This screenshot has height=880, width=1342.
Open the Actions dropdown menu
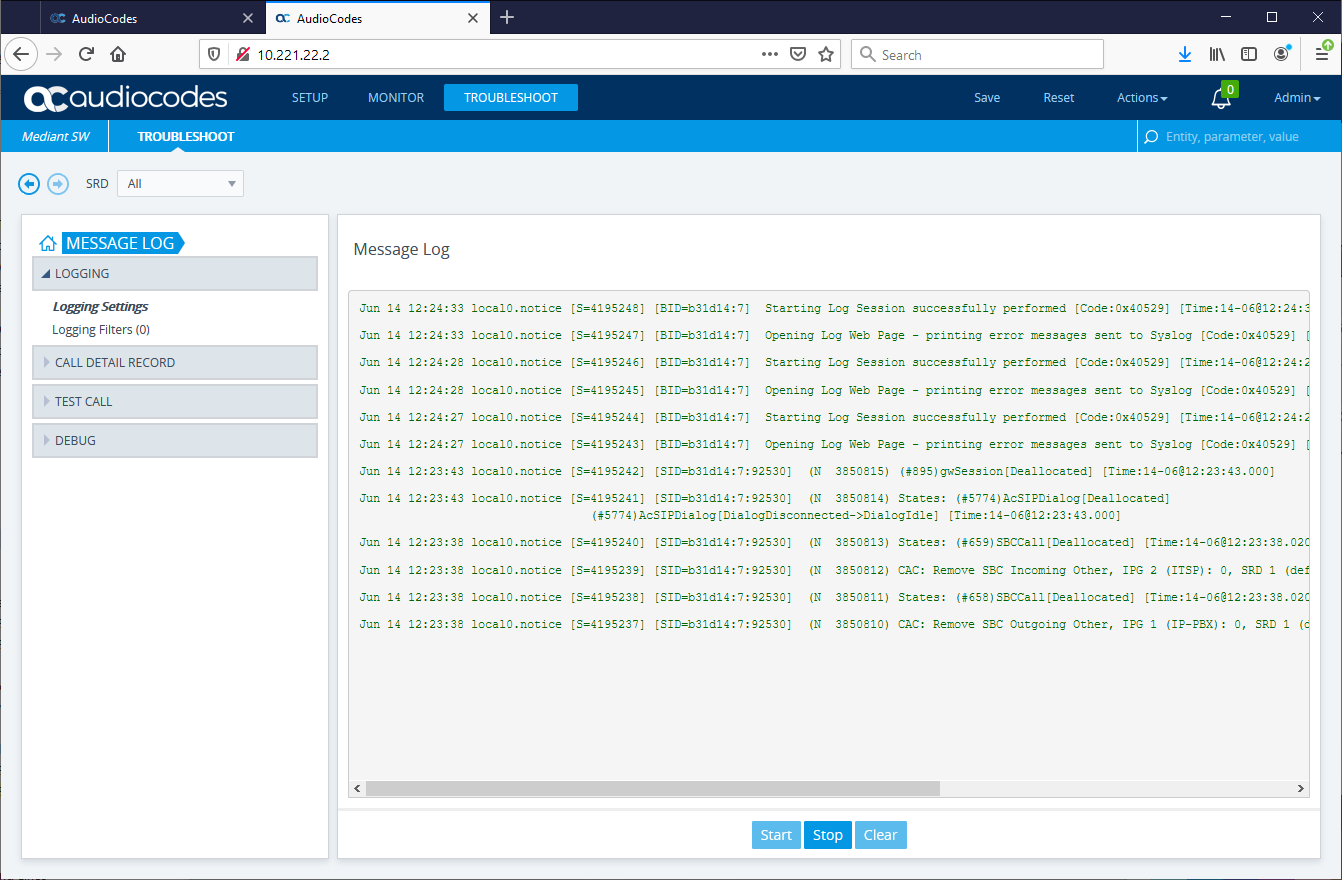(x=1142, y=98)
